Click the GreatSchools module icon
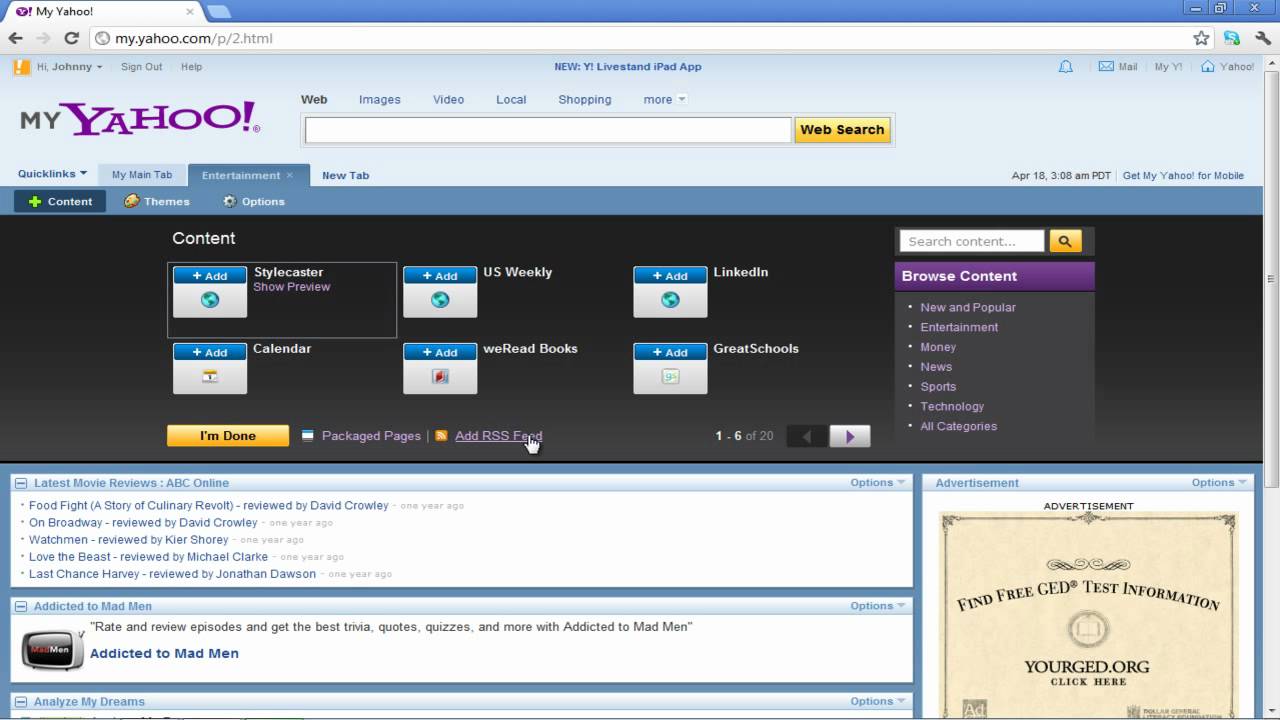This screenshot has width=1280, height=720. pos(670,377)
